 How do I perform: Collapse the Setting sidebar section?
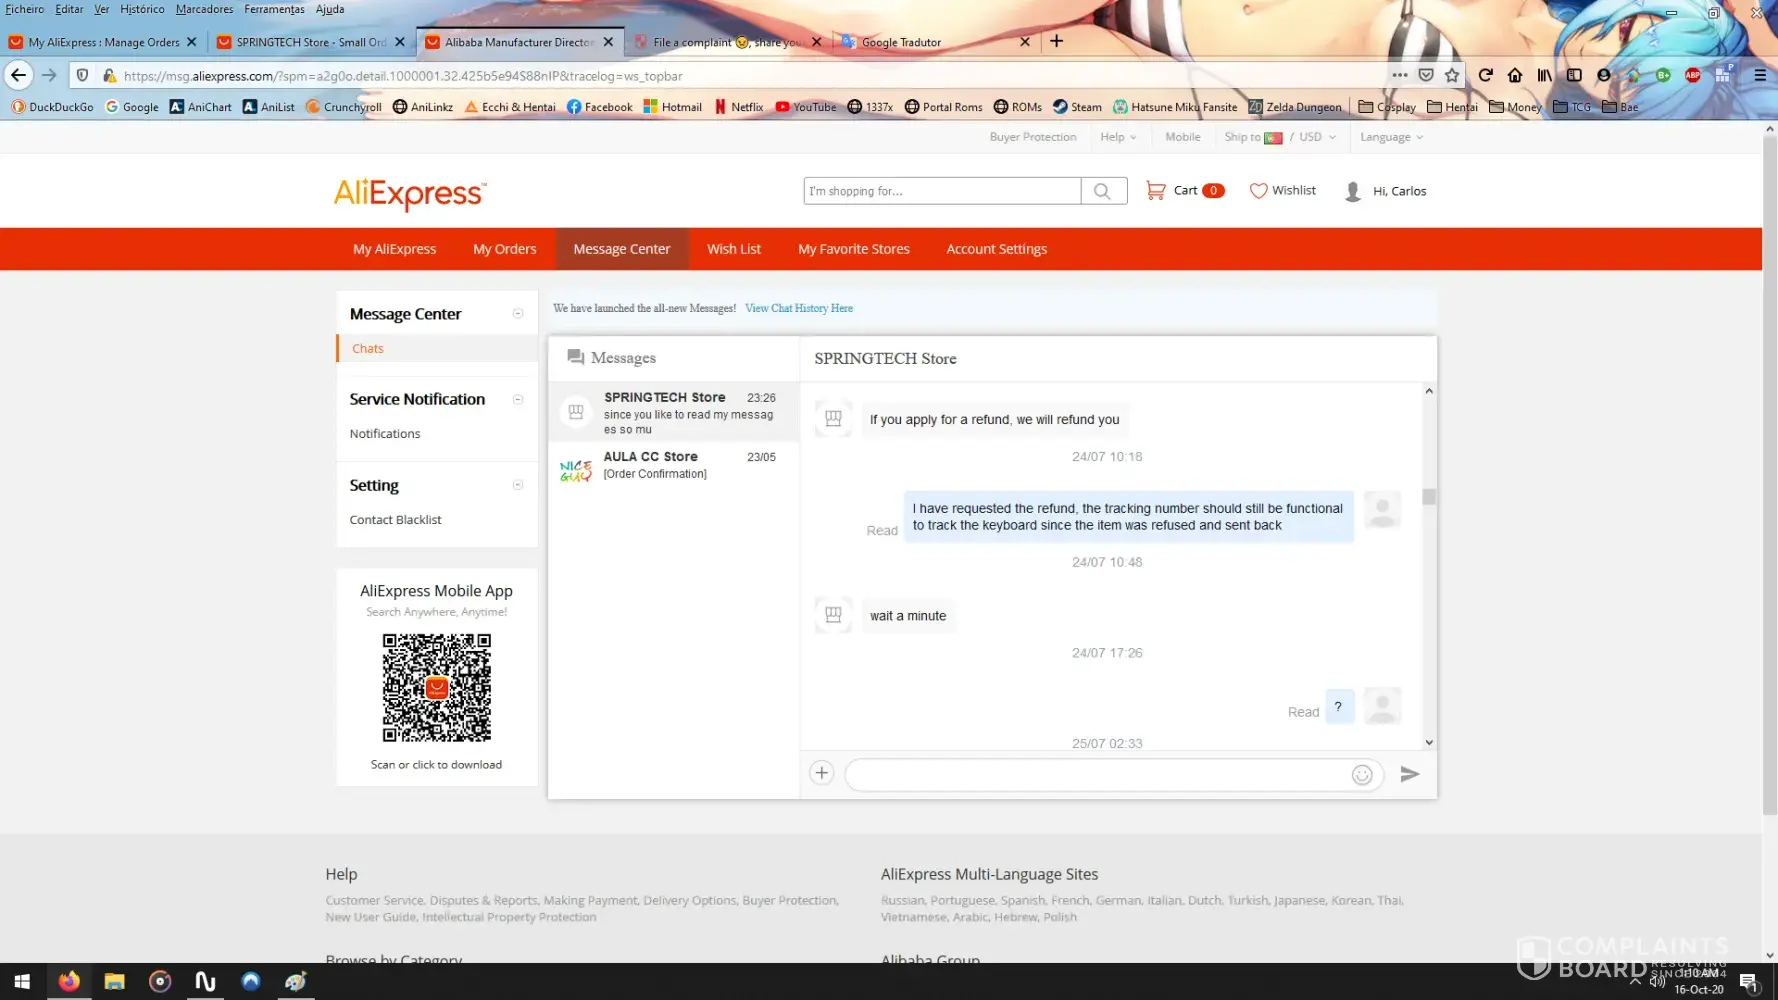pos(518,485)
